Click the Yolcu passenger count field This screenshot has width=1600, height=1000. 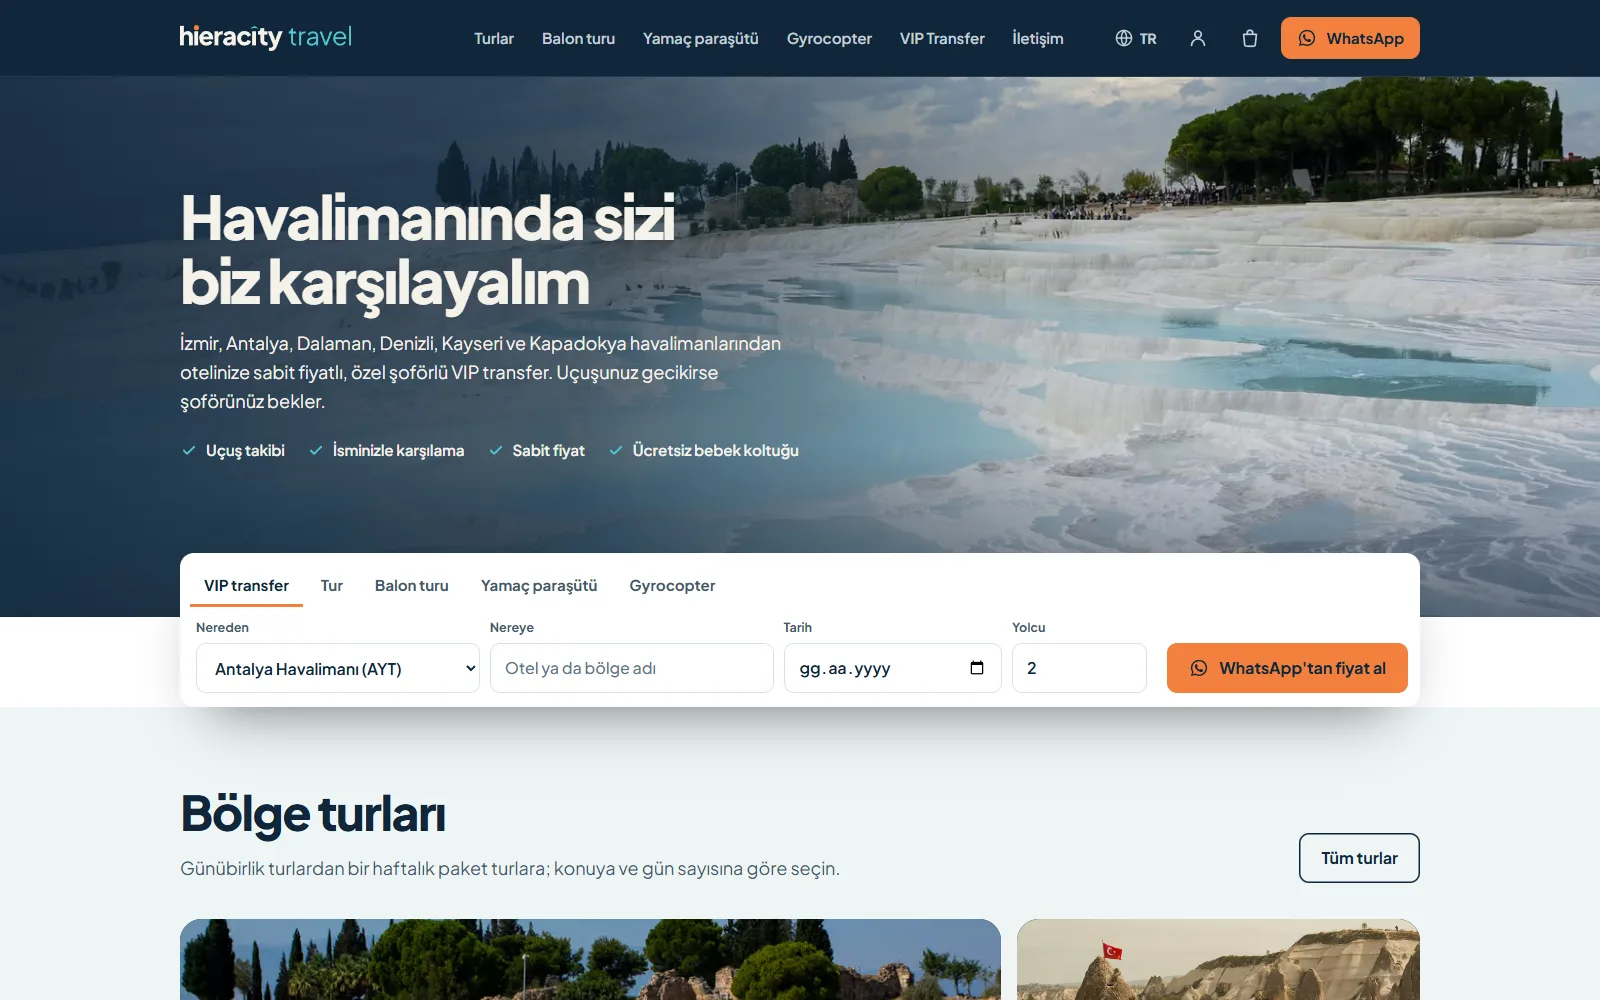coord(1079,668)
